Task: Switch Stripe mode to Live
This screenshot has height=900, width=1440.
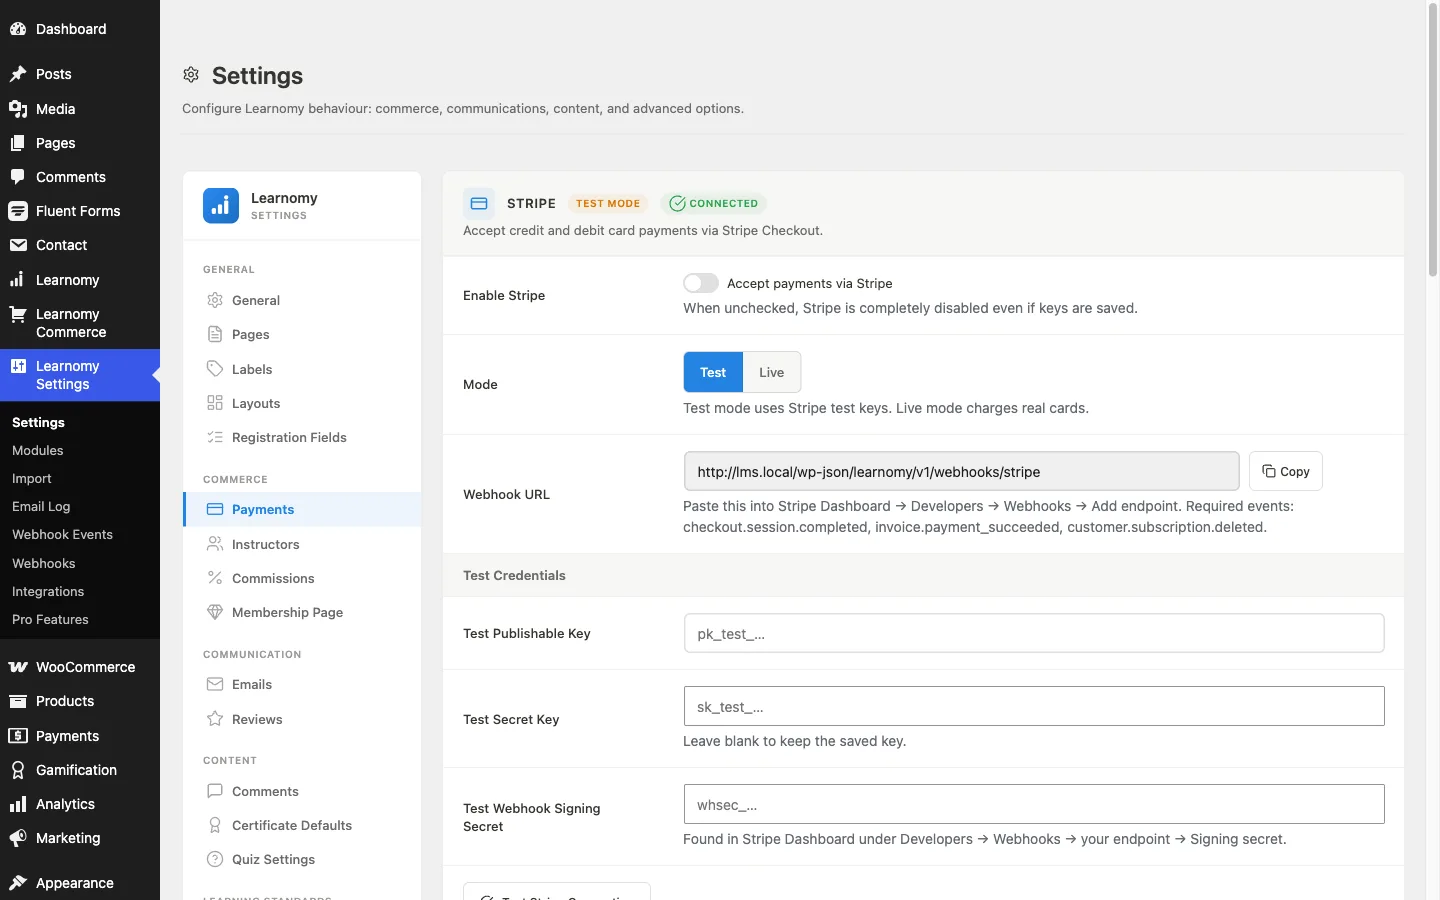Action: [771, 372]
